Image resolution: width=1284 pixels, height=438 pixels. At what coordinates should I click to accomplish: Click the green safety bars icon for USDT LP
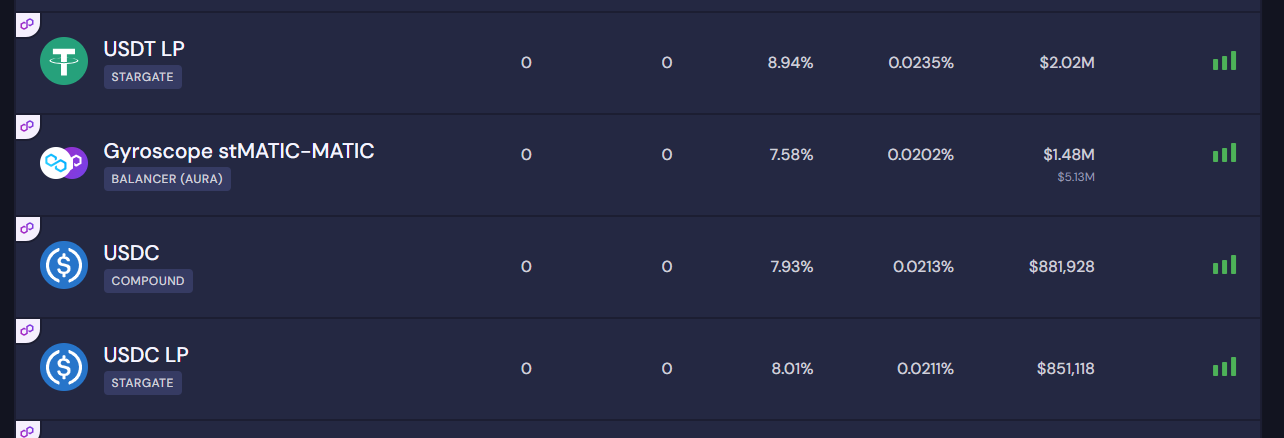[1224, 61]
